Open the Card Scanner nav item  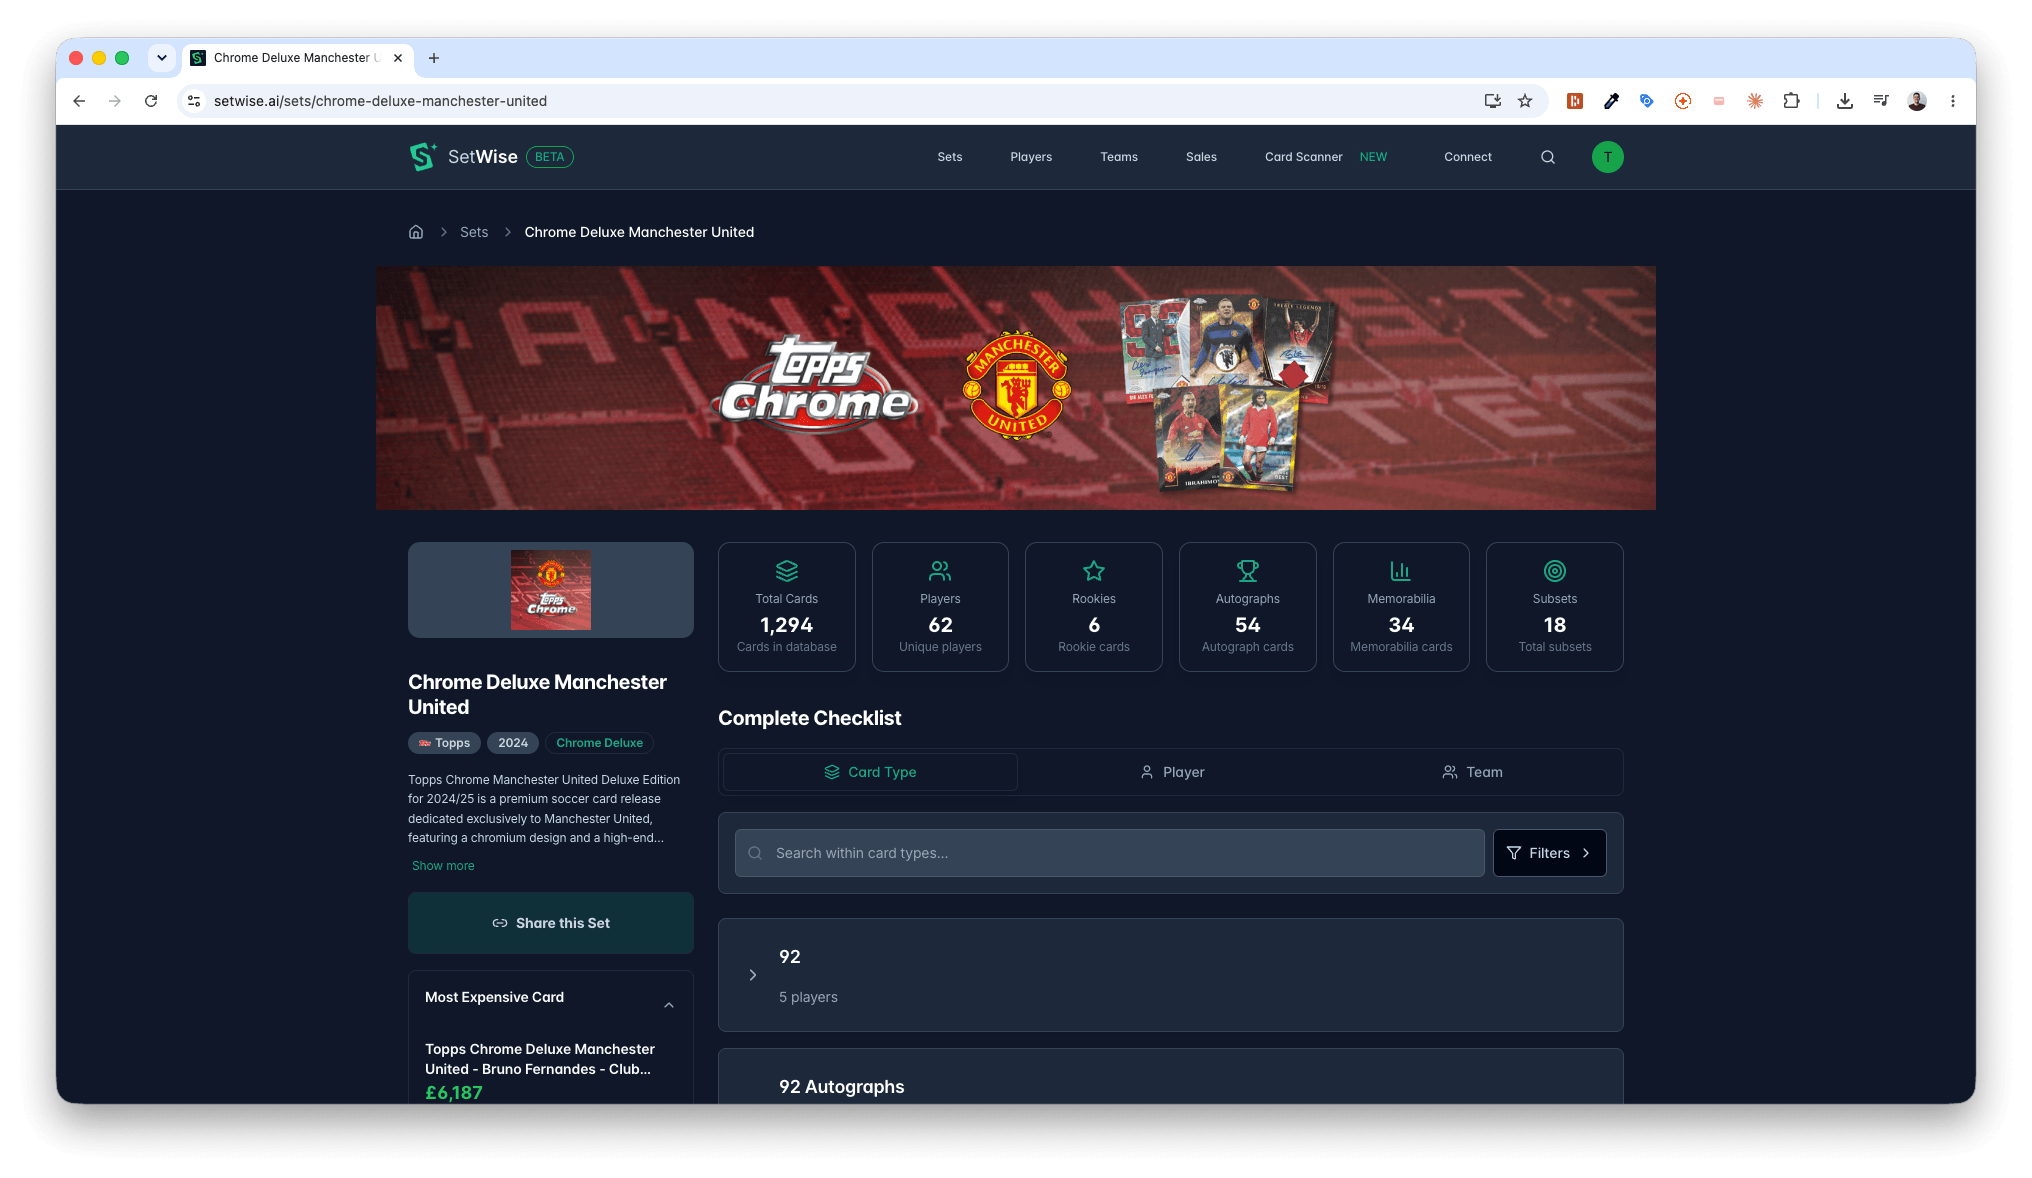point(1303,157)
